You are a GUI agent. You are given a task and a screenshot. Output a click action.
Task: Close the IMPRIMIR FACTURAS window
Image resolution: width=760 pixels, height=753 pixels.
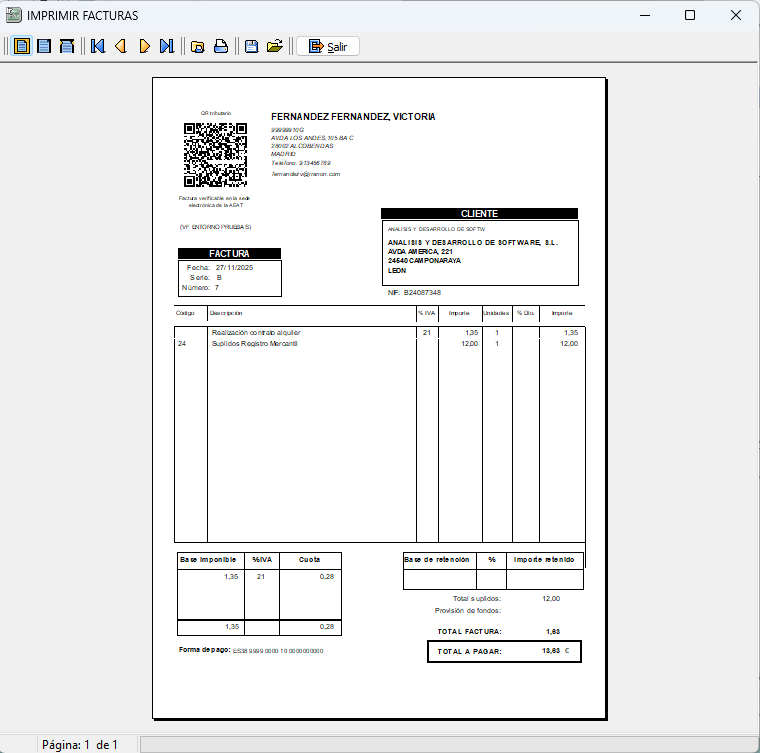[x=736, y=15]
